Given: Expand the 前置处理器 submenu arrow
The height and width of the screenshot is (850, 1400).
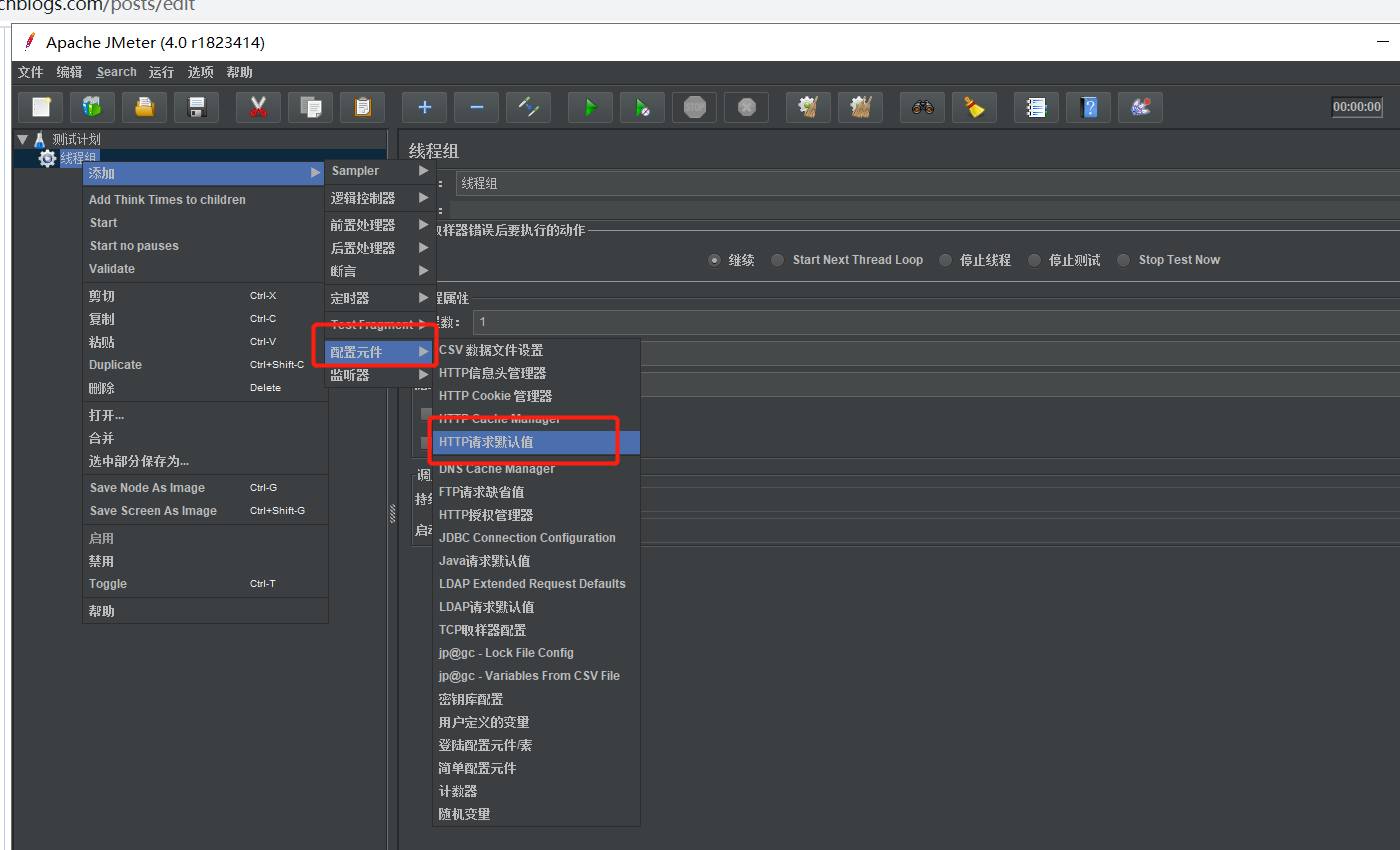Looking at the screenshot, I should click(x=424, y=225).
